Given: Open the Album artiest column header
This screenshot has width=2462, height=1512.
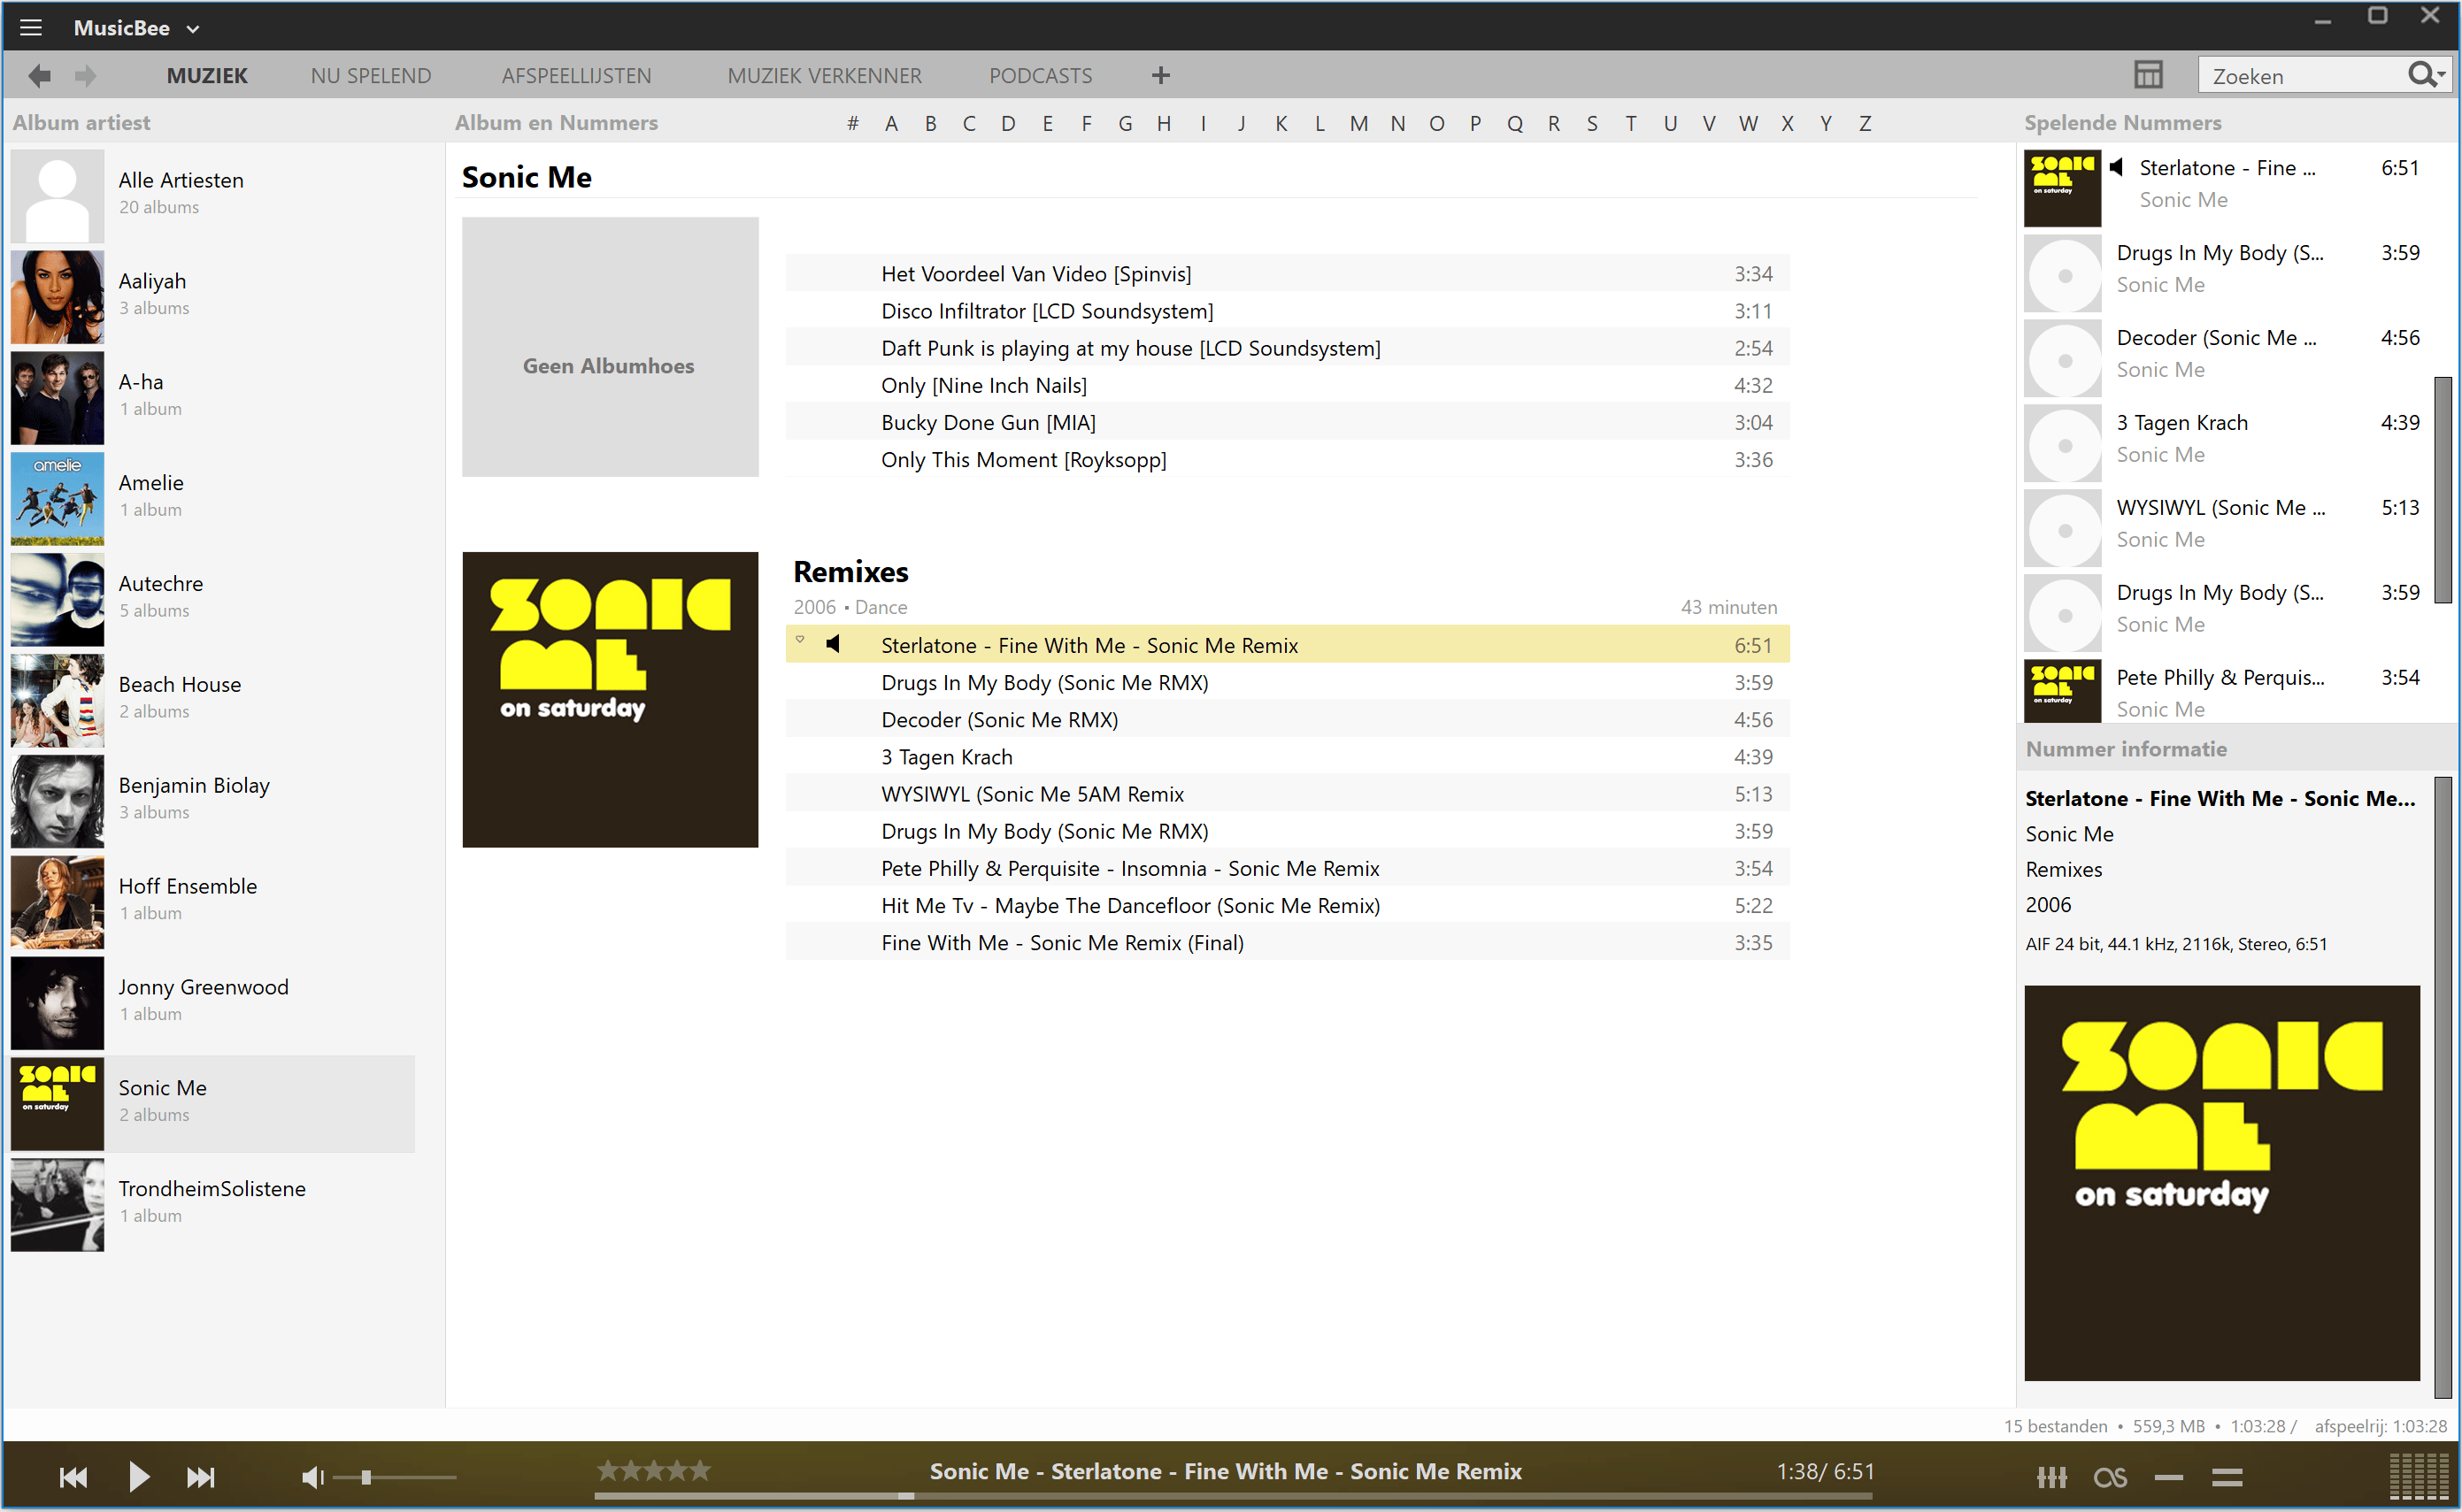Looking at the screenshot, I should coord(81,123).
